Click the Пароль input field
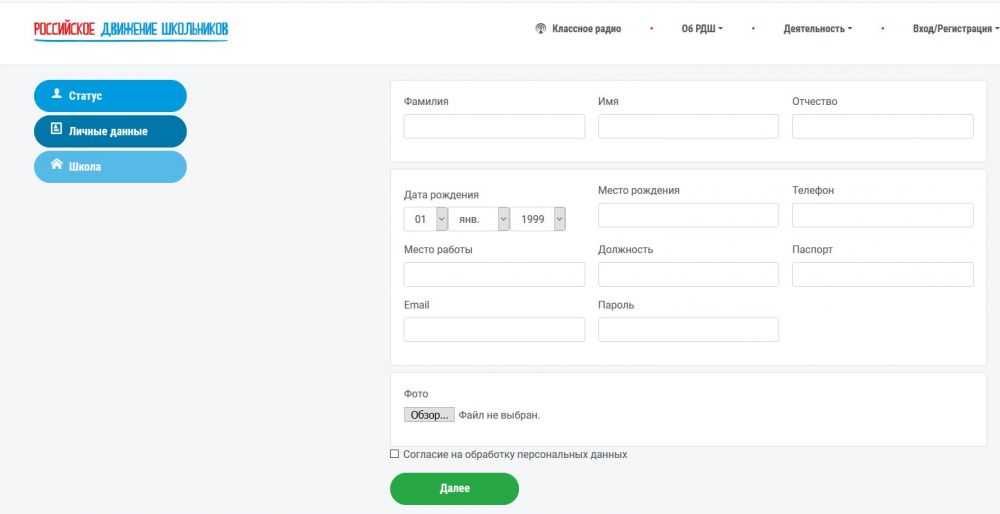Screen dimensions: 1000x514 point(688,330)
